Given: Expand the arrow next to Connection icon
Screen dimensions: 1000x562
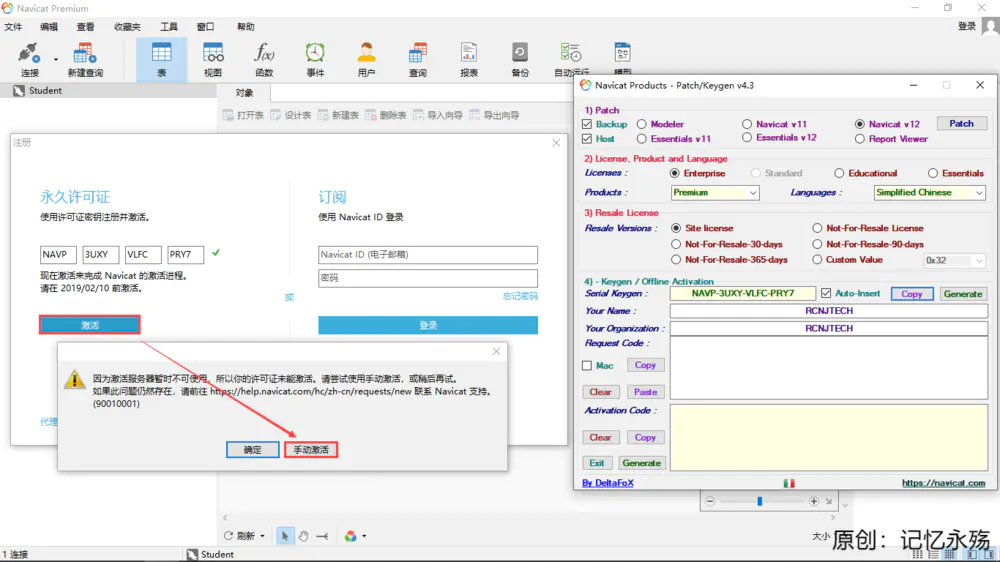Looking at the screenshot, I should pos(55,59).
